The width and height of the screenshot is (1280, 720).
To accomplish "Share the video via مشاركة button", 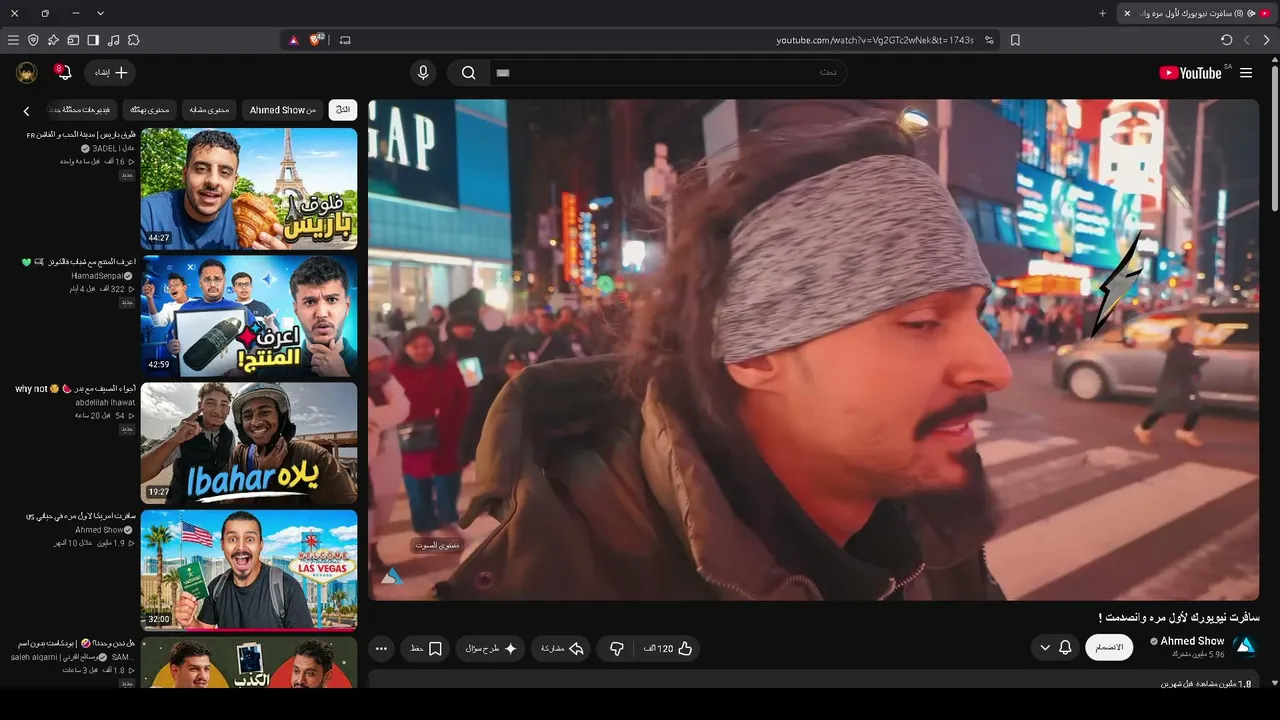I will (x=559, y=649).
